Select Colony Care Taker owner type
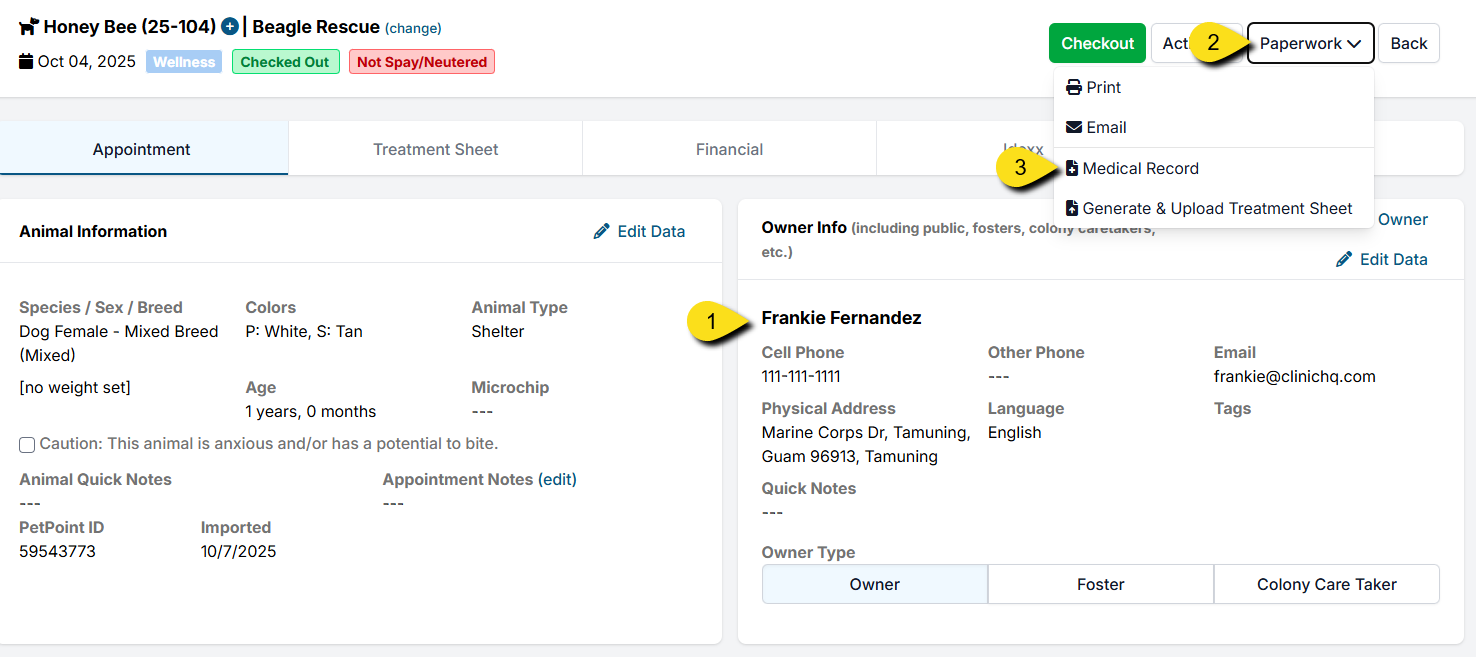Image resolution: width=1476 pixels, height=657 pixels. pos(1326,585)
